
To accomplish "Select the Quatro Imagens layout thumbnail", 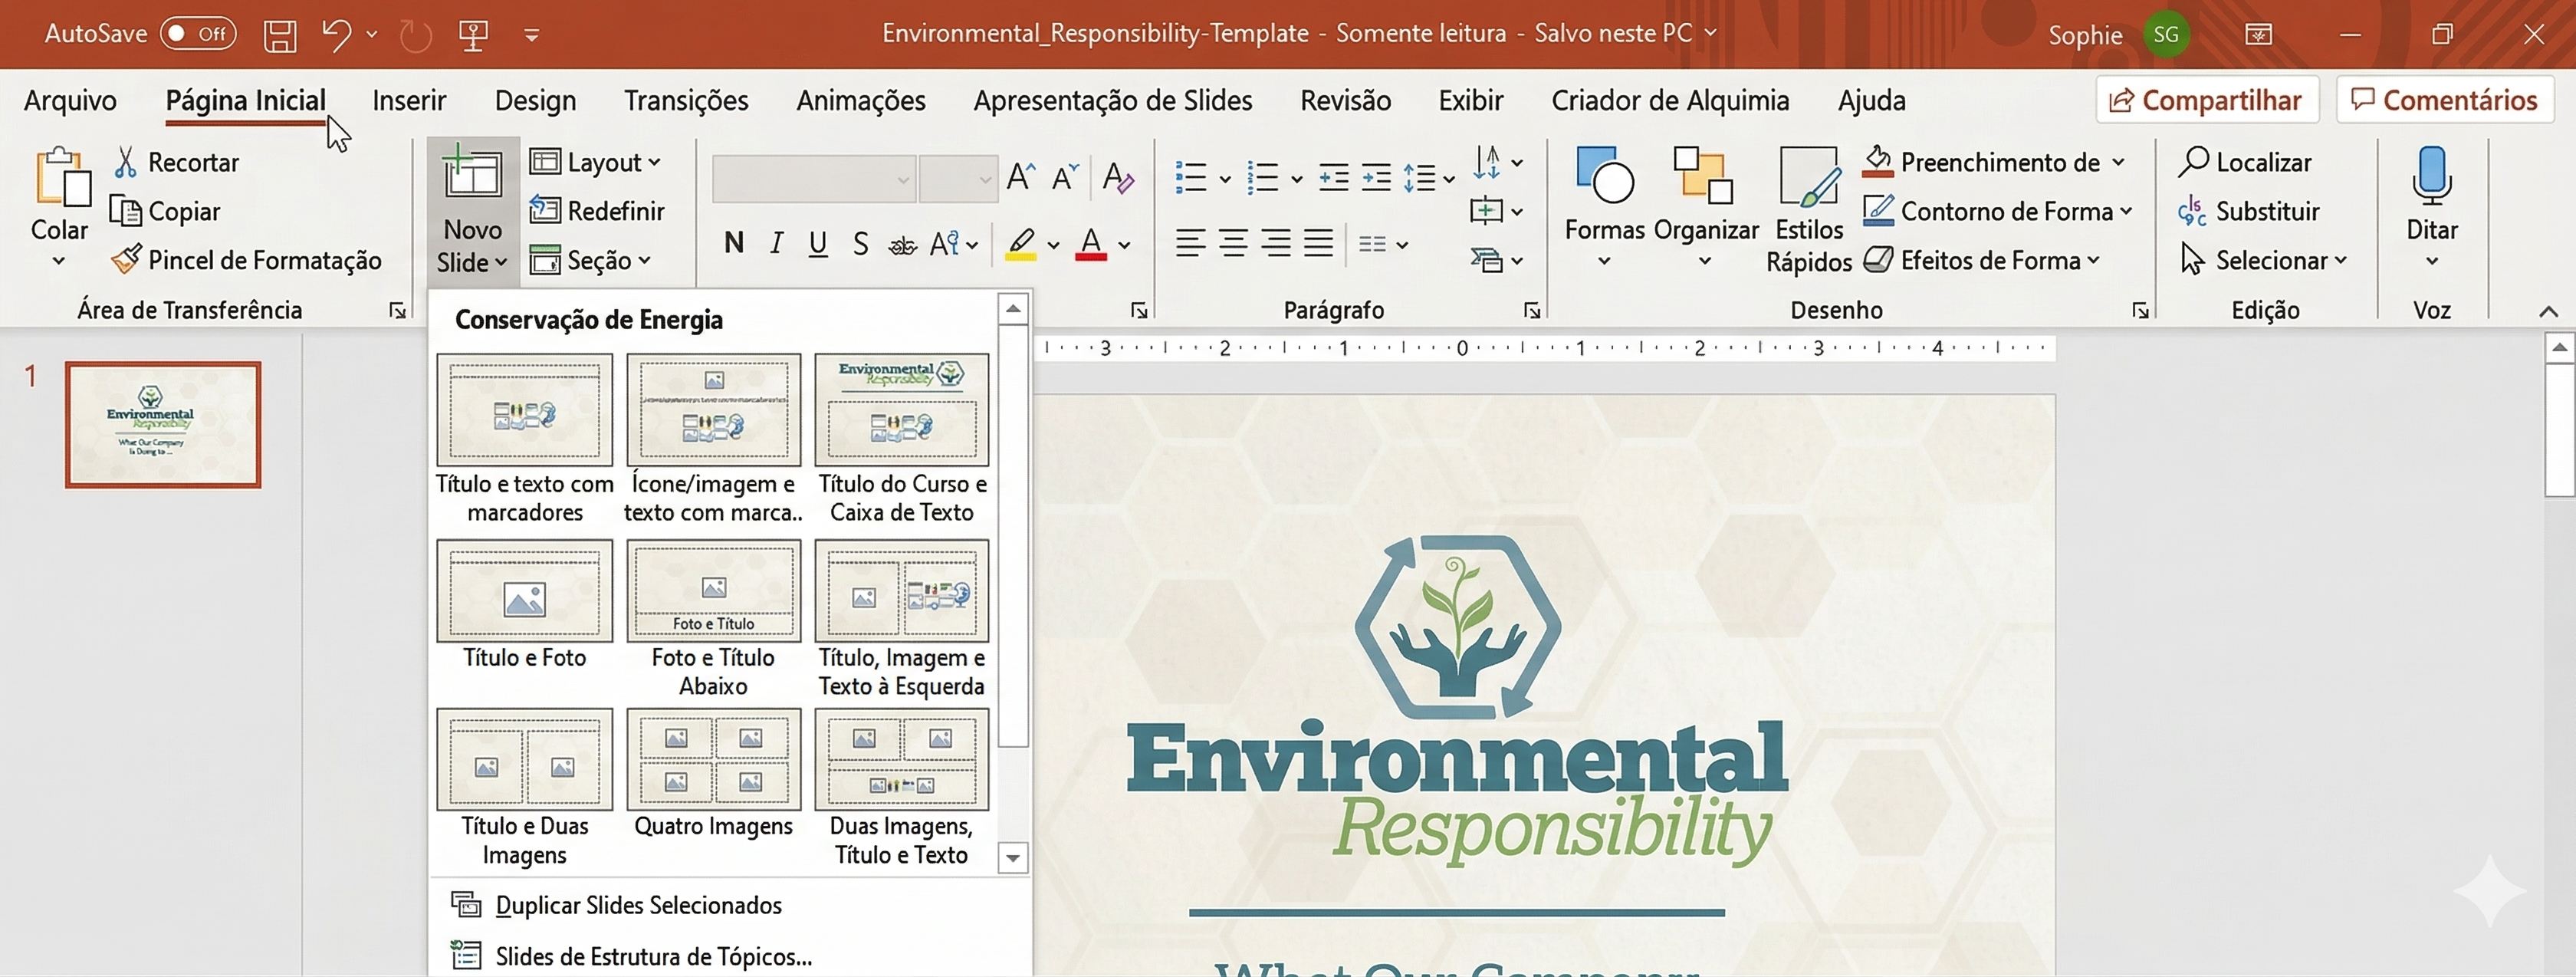I will (713, 759).
